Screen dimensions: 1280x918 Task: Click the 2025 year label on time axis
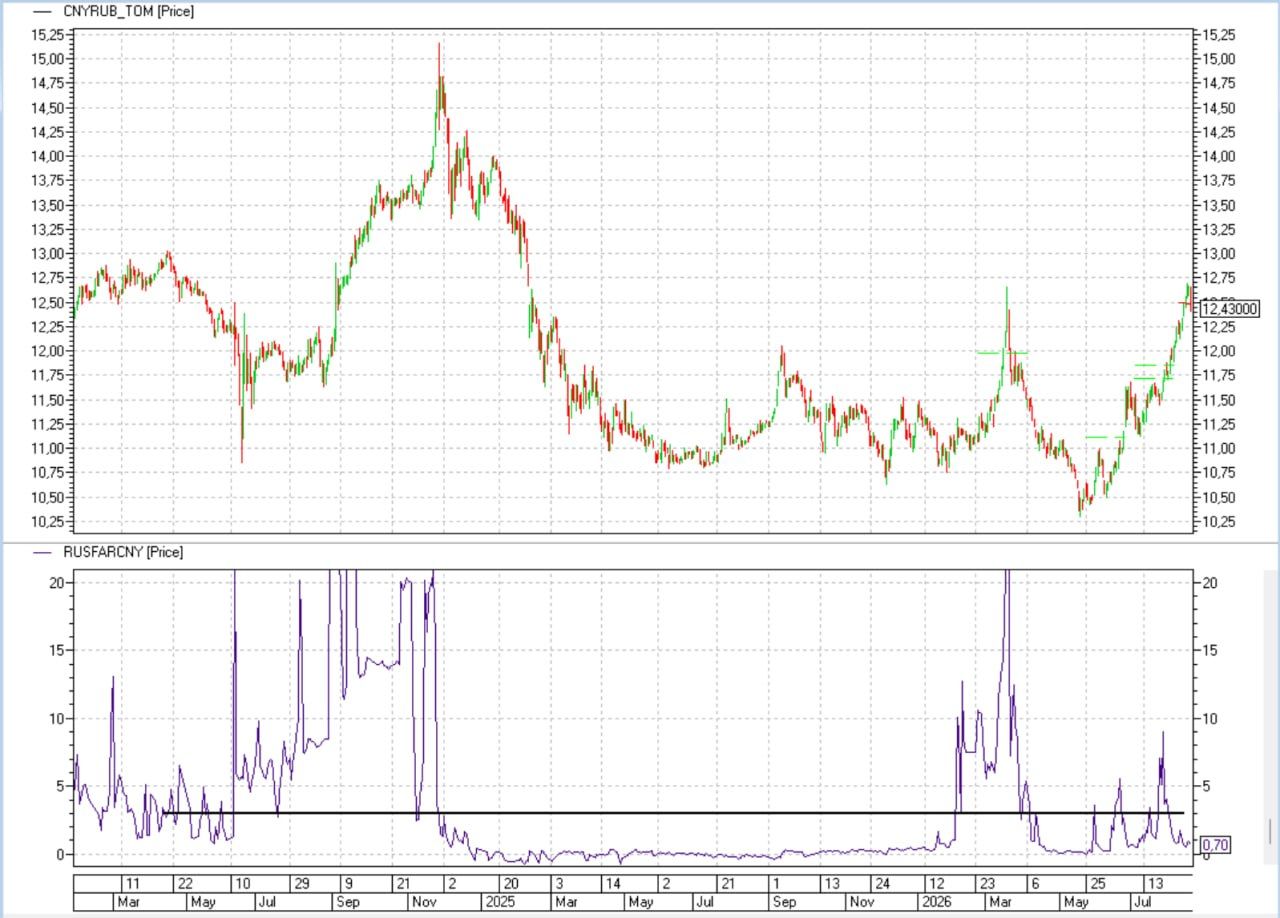(x=499, y=902)
